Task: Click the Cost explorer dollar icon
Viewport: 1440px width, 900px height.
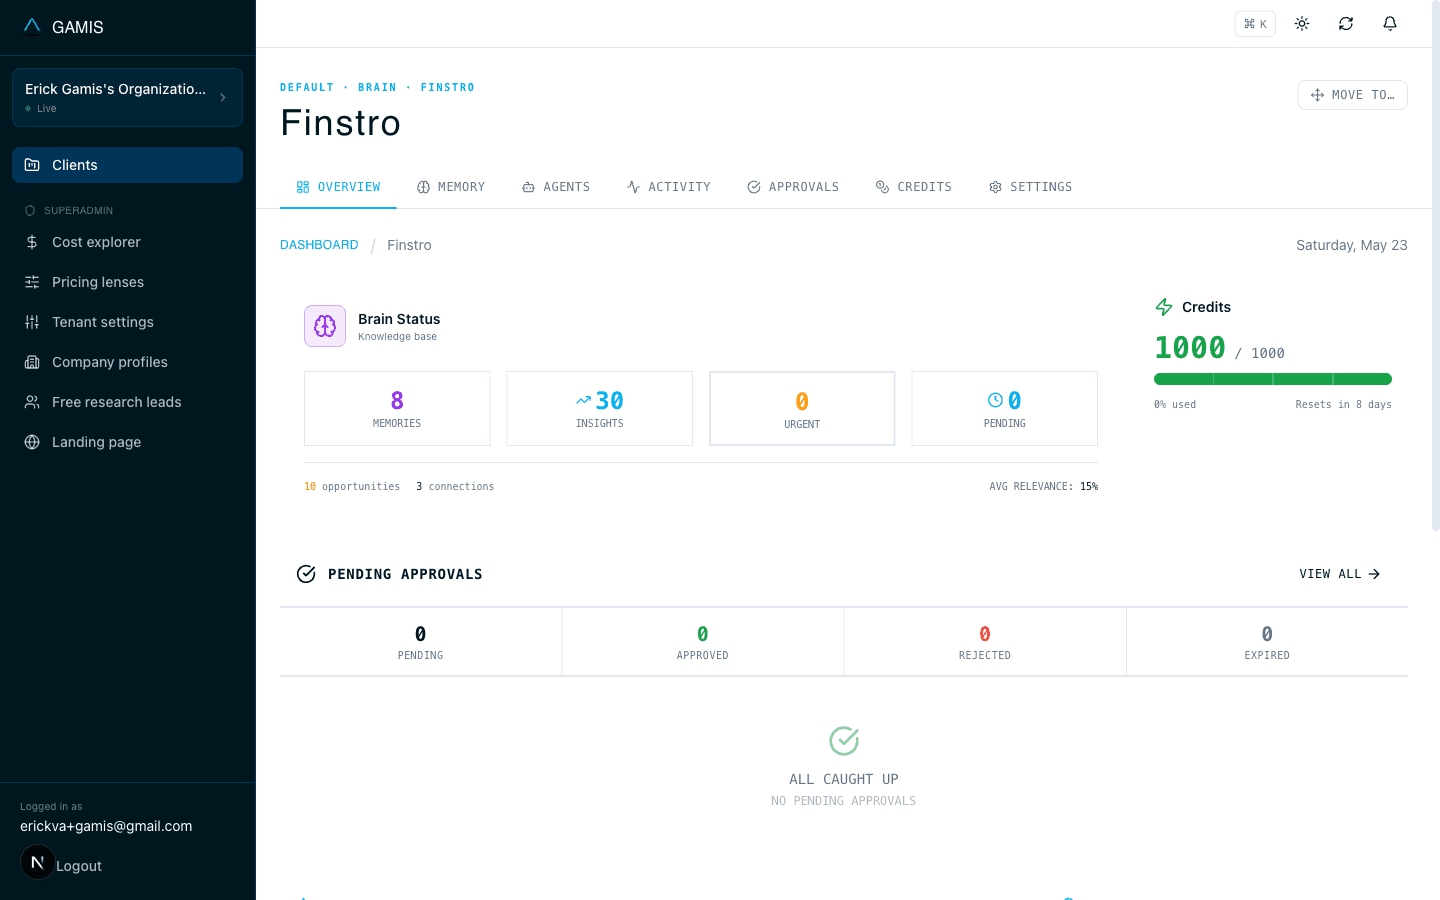Action: click(x=32, y=242)
